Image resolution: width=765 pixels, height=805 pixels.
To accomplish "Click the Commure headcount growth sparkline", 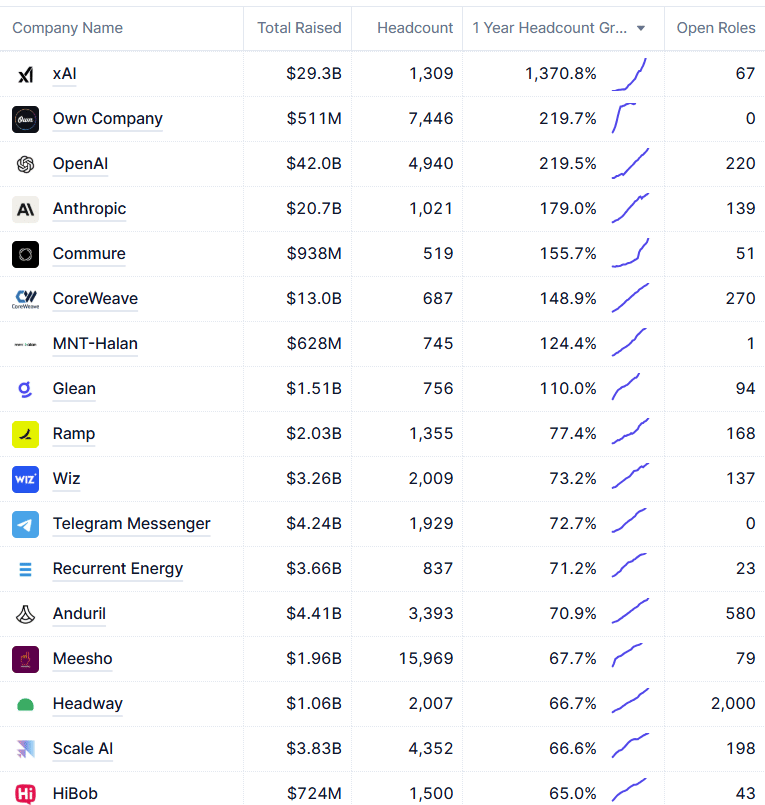I will tap(630, 253).
